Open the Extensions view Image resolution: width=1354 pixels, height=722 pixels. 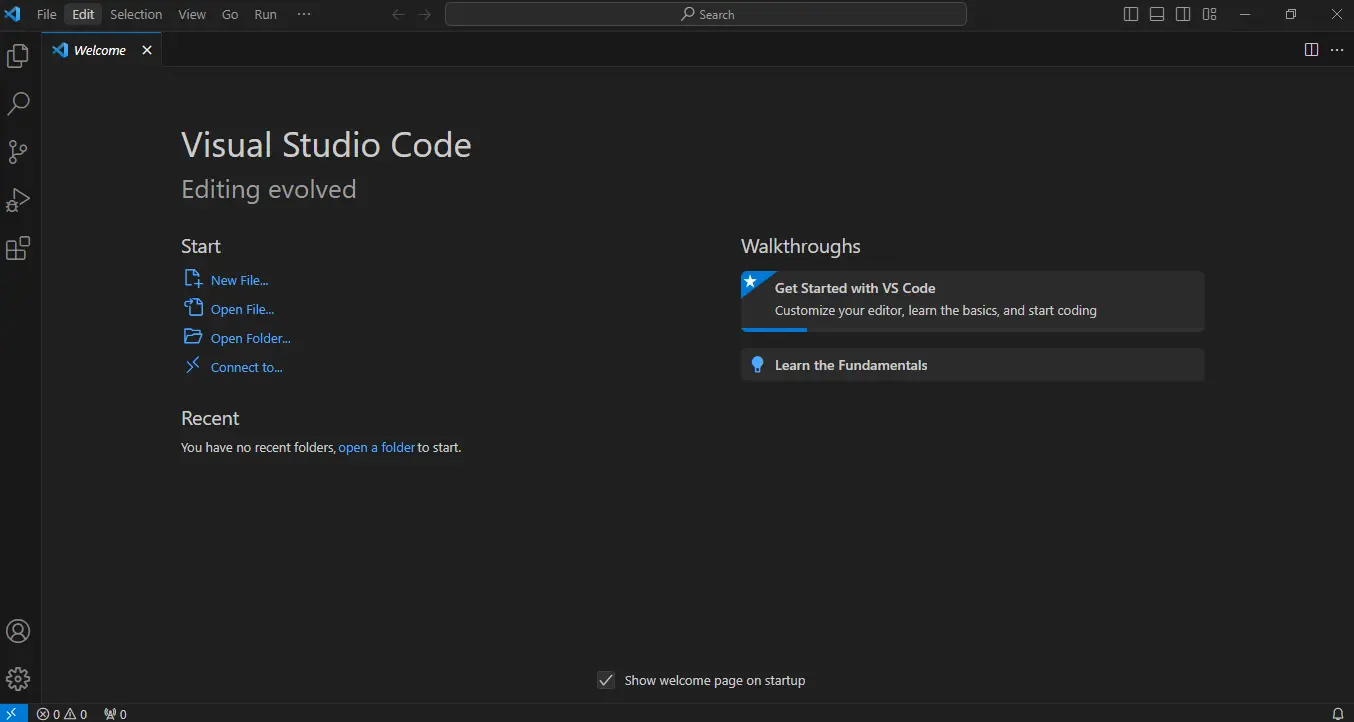click(18, 248)
